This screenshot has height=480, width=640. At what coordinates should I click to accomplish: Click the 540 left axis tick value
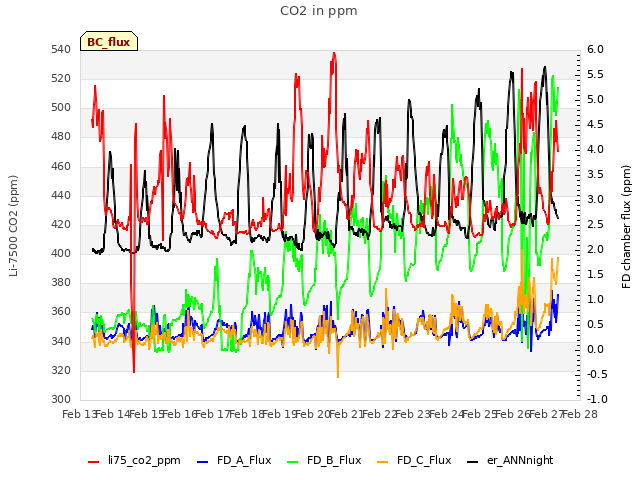pos(61,49)
